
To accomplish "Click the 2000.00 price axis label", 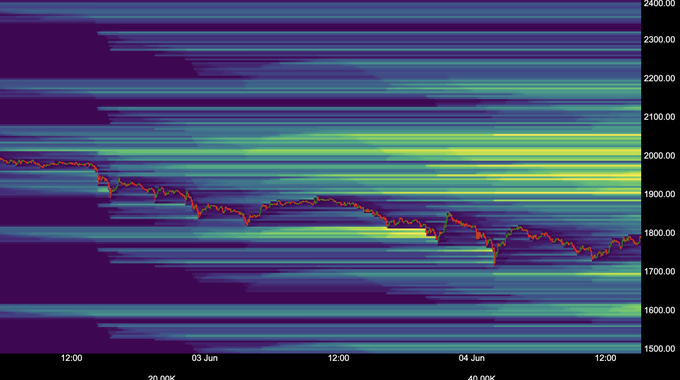I will coord(659,156).
